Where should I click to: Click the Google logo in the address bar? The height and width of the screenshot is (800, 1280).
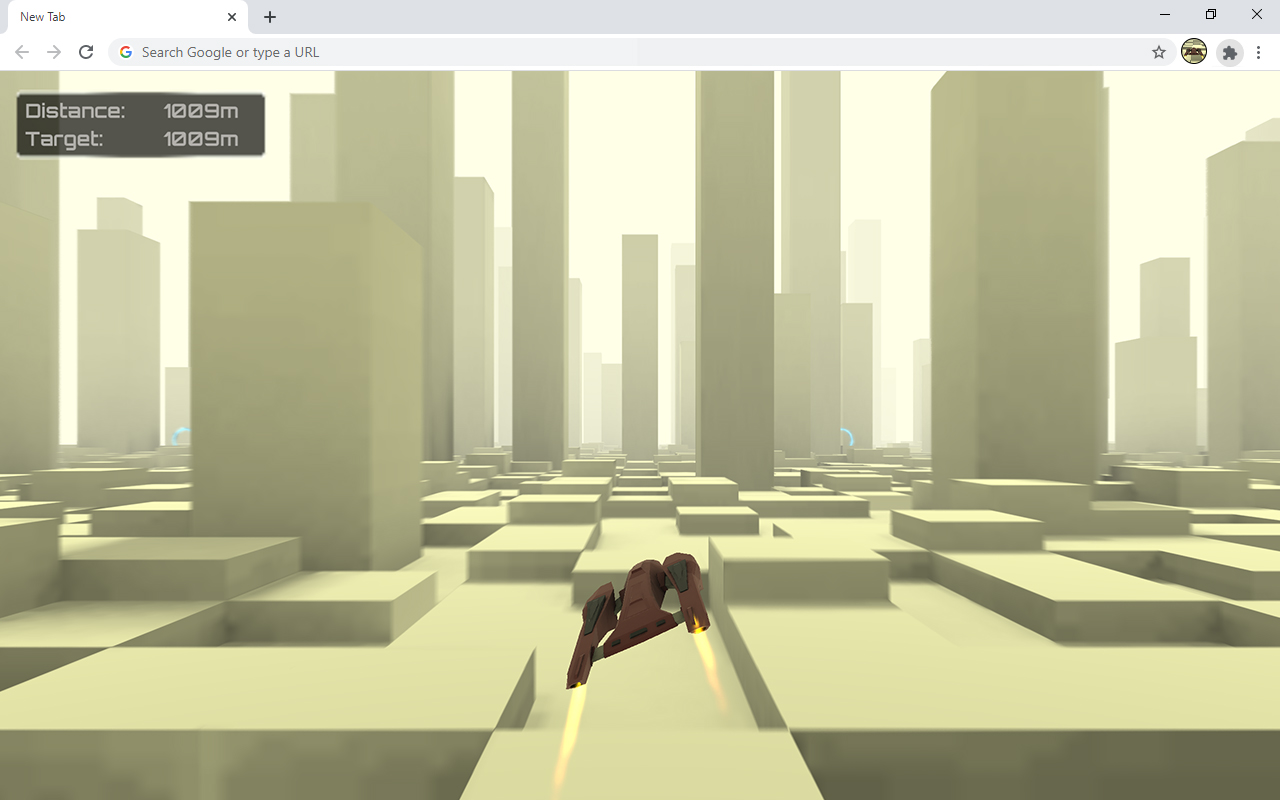126,52
